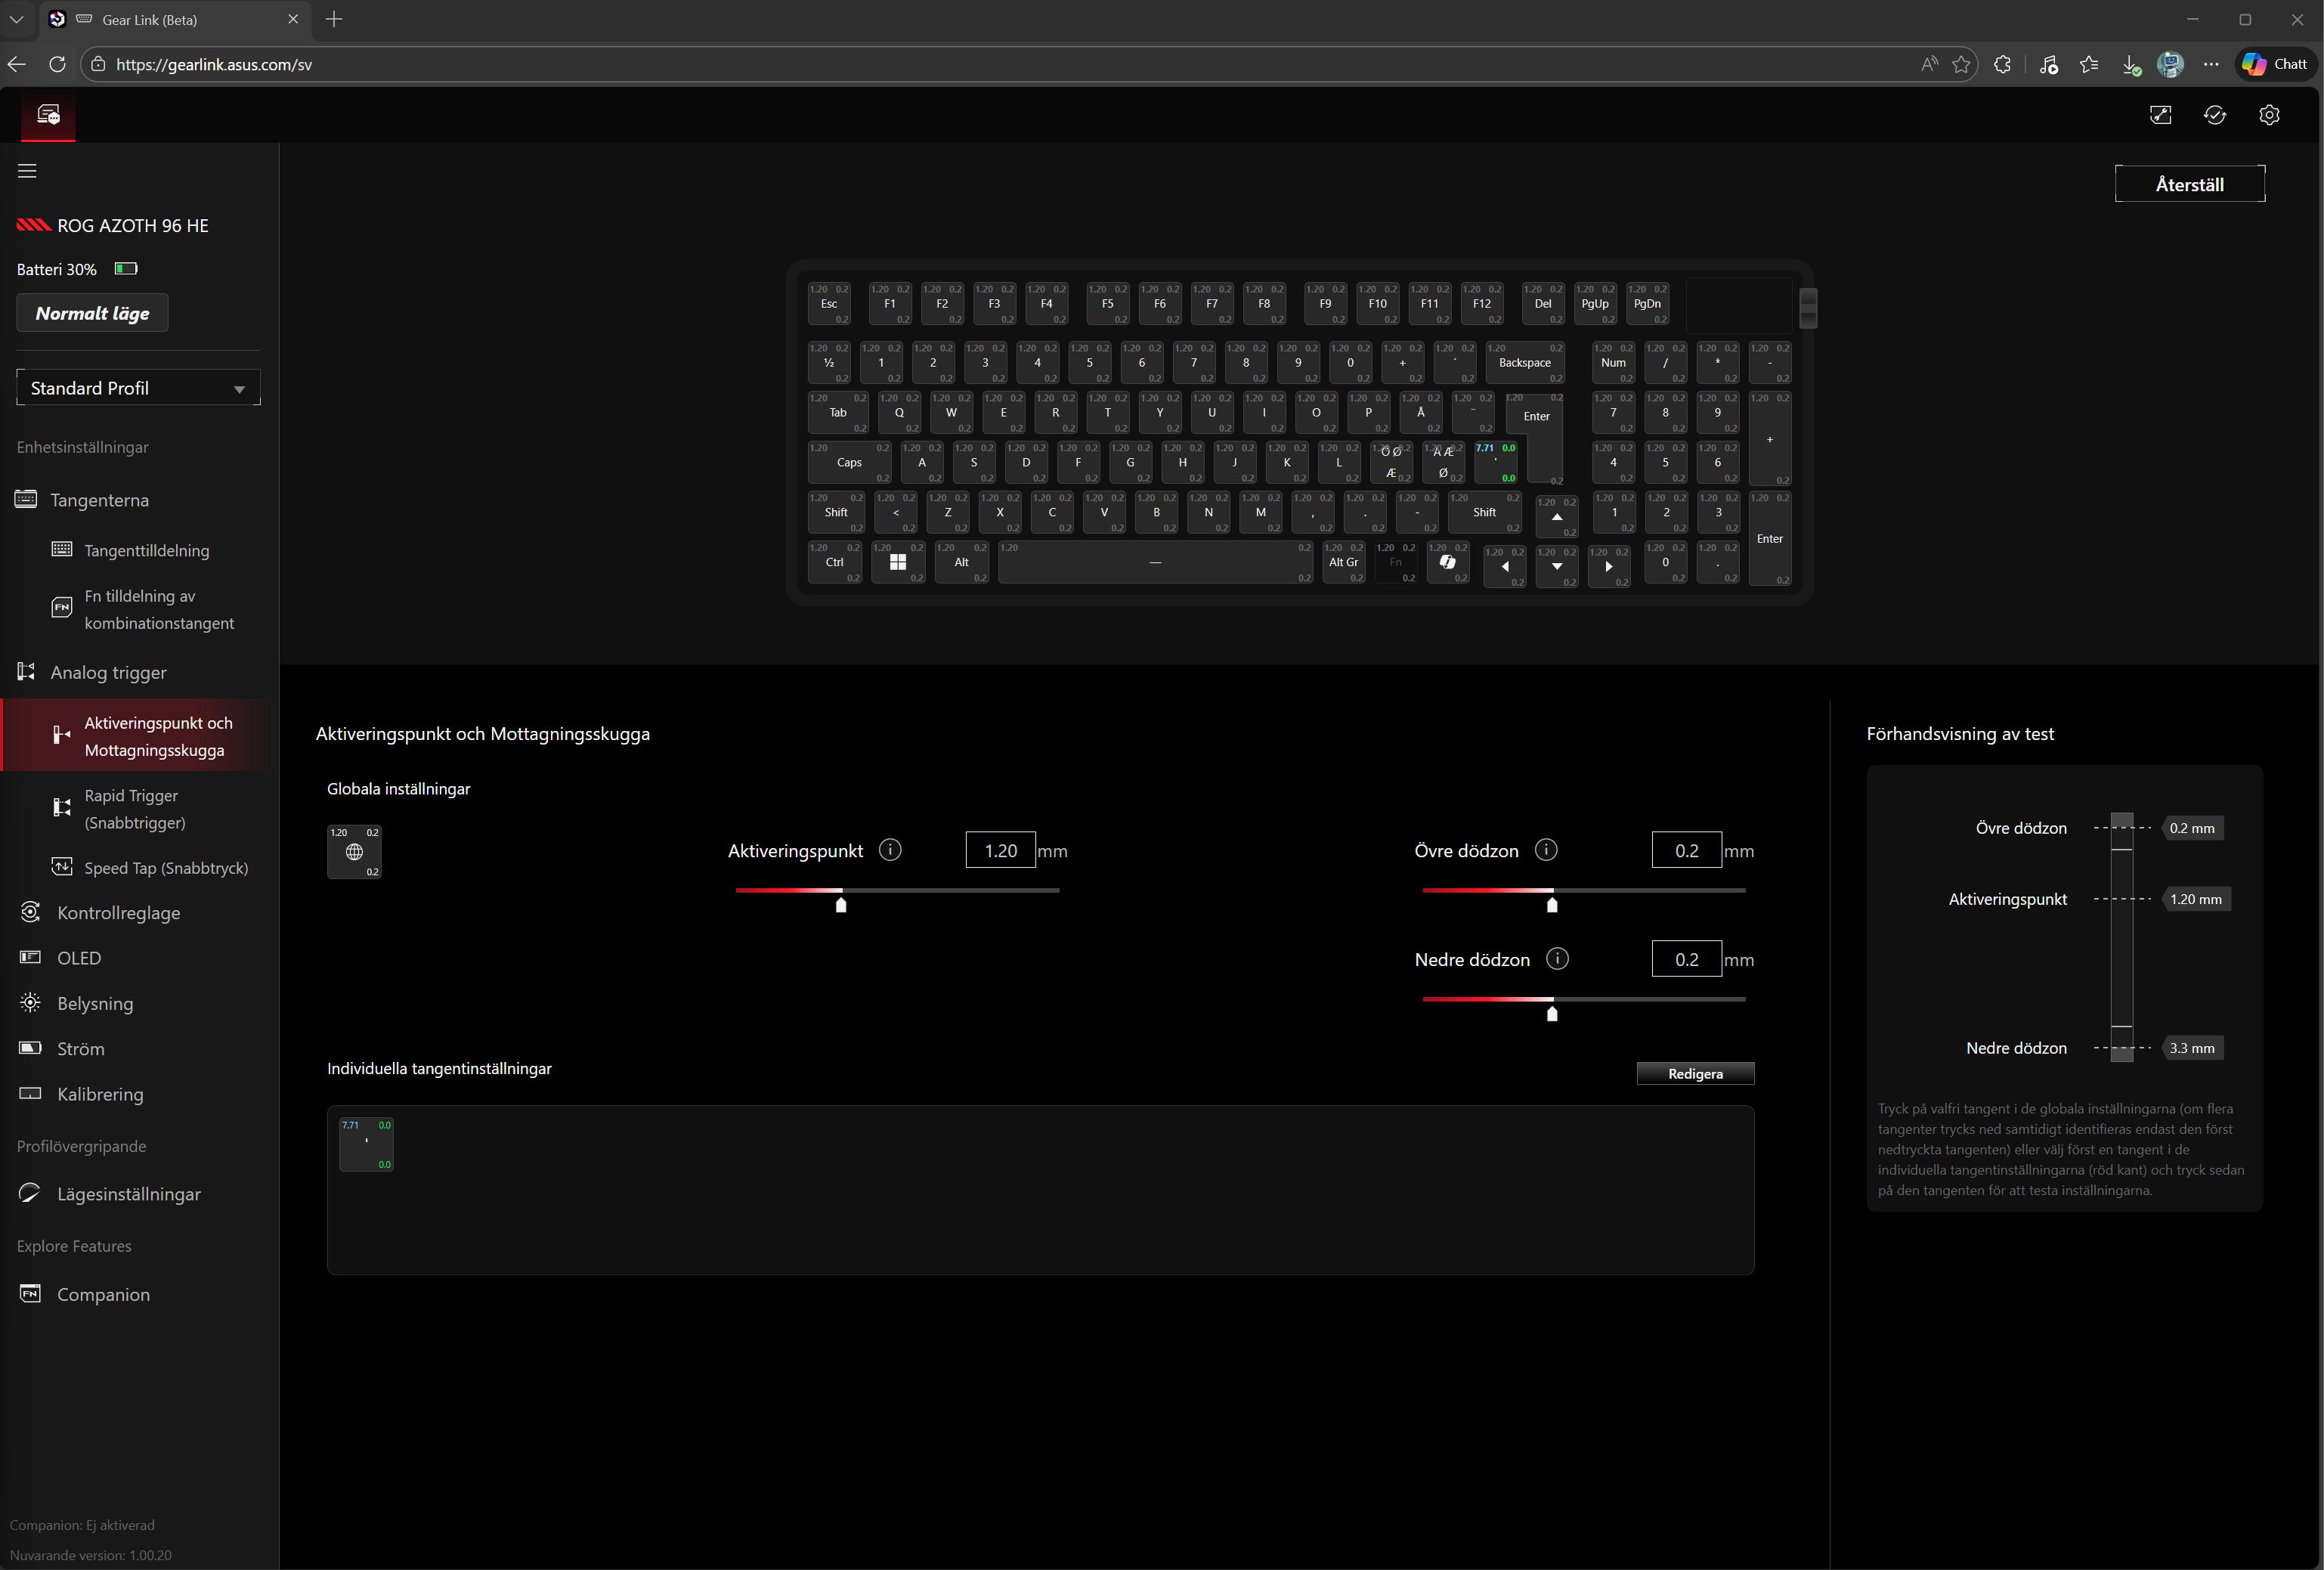Click the Aktiveringspunkt slider handle
Screen dimensions: 2324x1570
click(x=841, y=905)
